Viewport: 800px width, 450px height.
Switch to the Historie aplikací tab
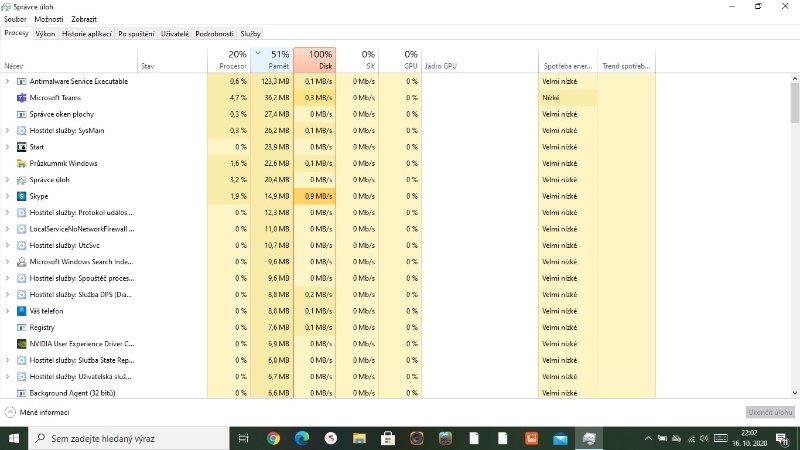[x=87, y=34]
